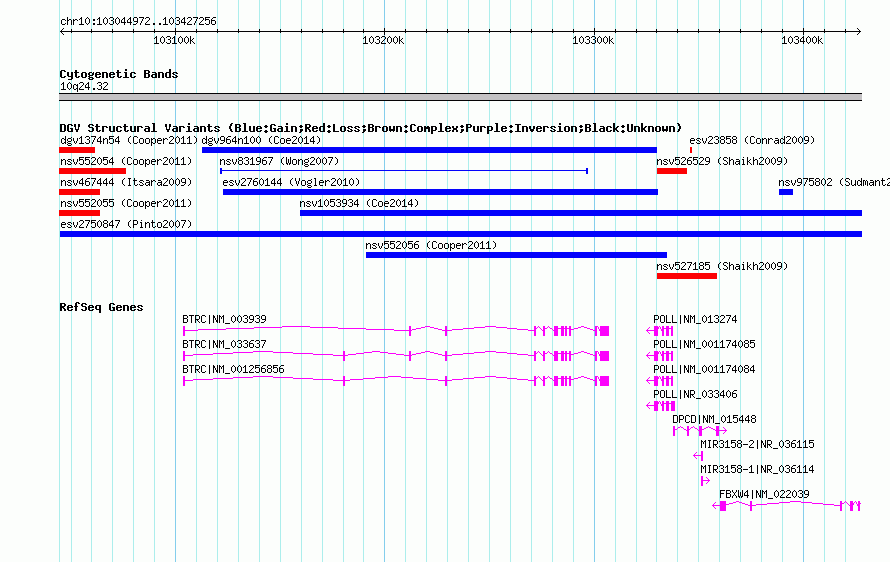Click the dgv1374n54 (Cooper2011) red loss bar

point(77,150)
